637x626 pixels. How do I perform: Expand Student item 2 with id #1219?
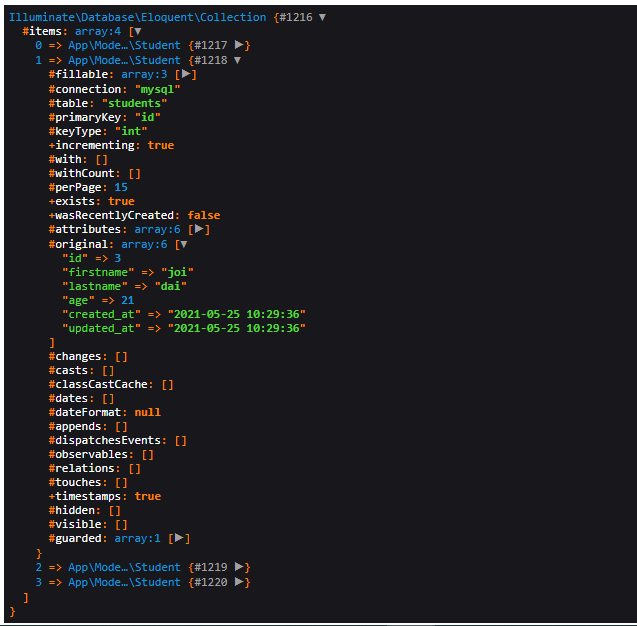[240, 567]
